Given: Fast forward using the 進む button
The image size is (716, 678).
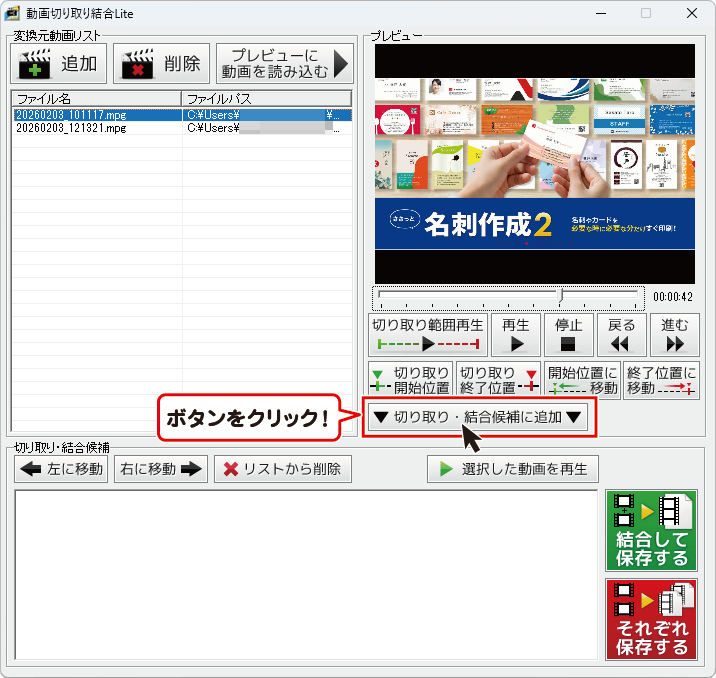Looking at the screenshot, I should [675, 335].
